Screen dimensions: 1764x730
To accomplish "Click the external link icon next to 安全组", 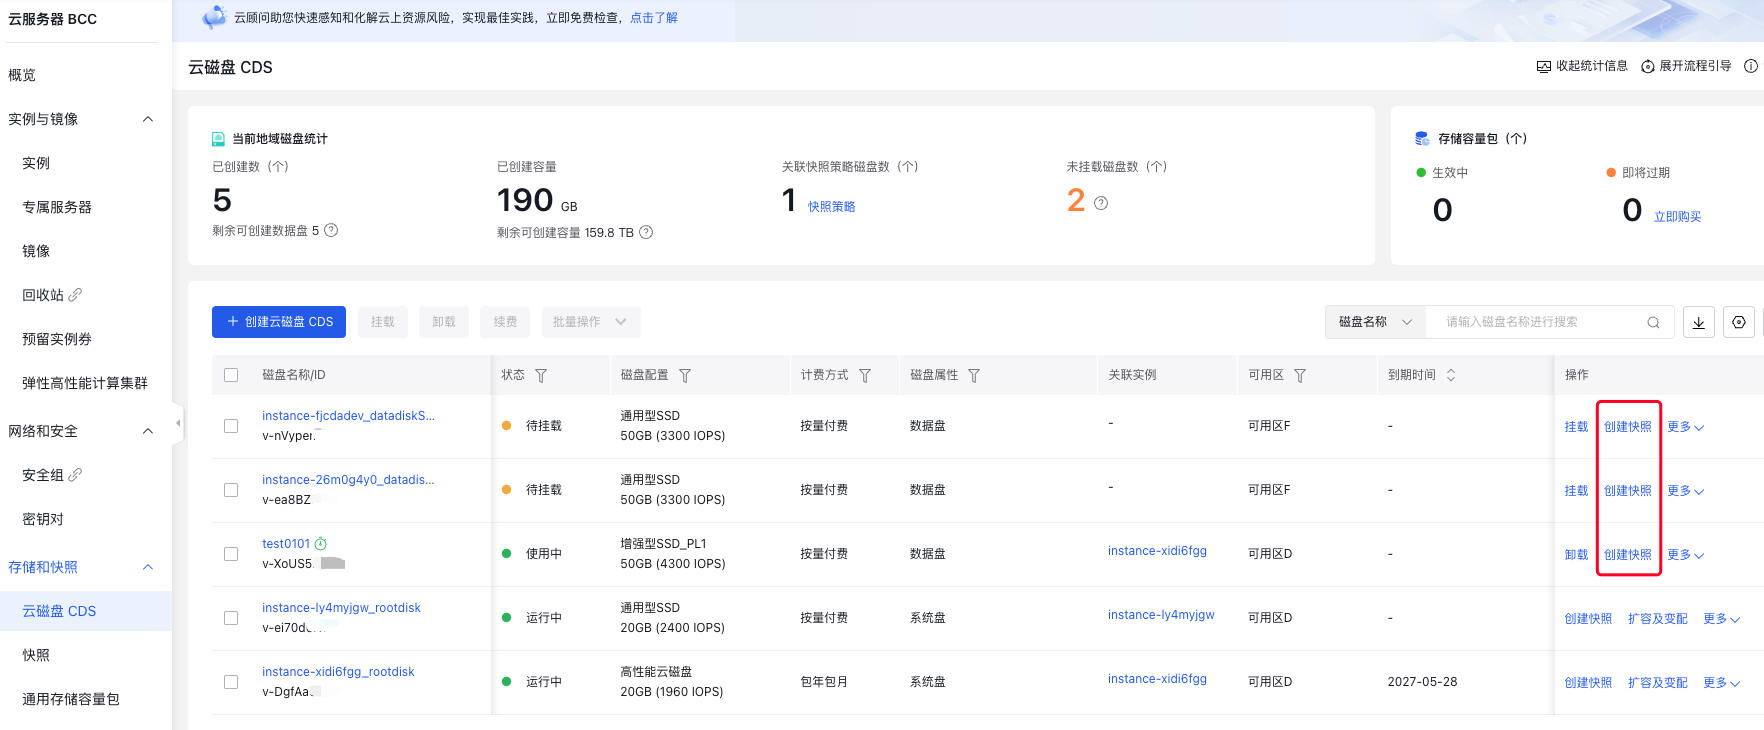I will (75, 475).
